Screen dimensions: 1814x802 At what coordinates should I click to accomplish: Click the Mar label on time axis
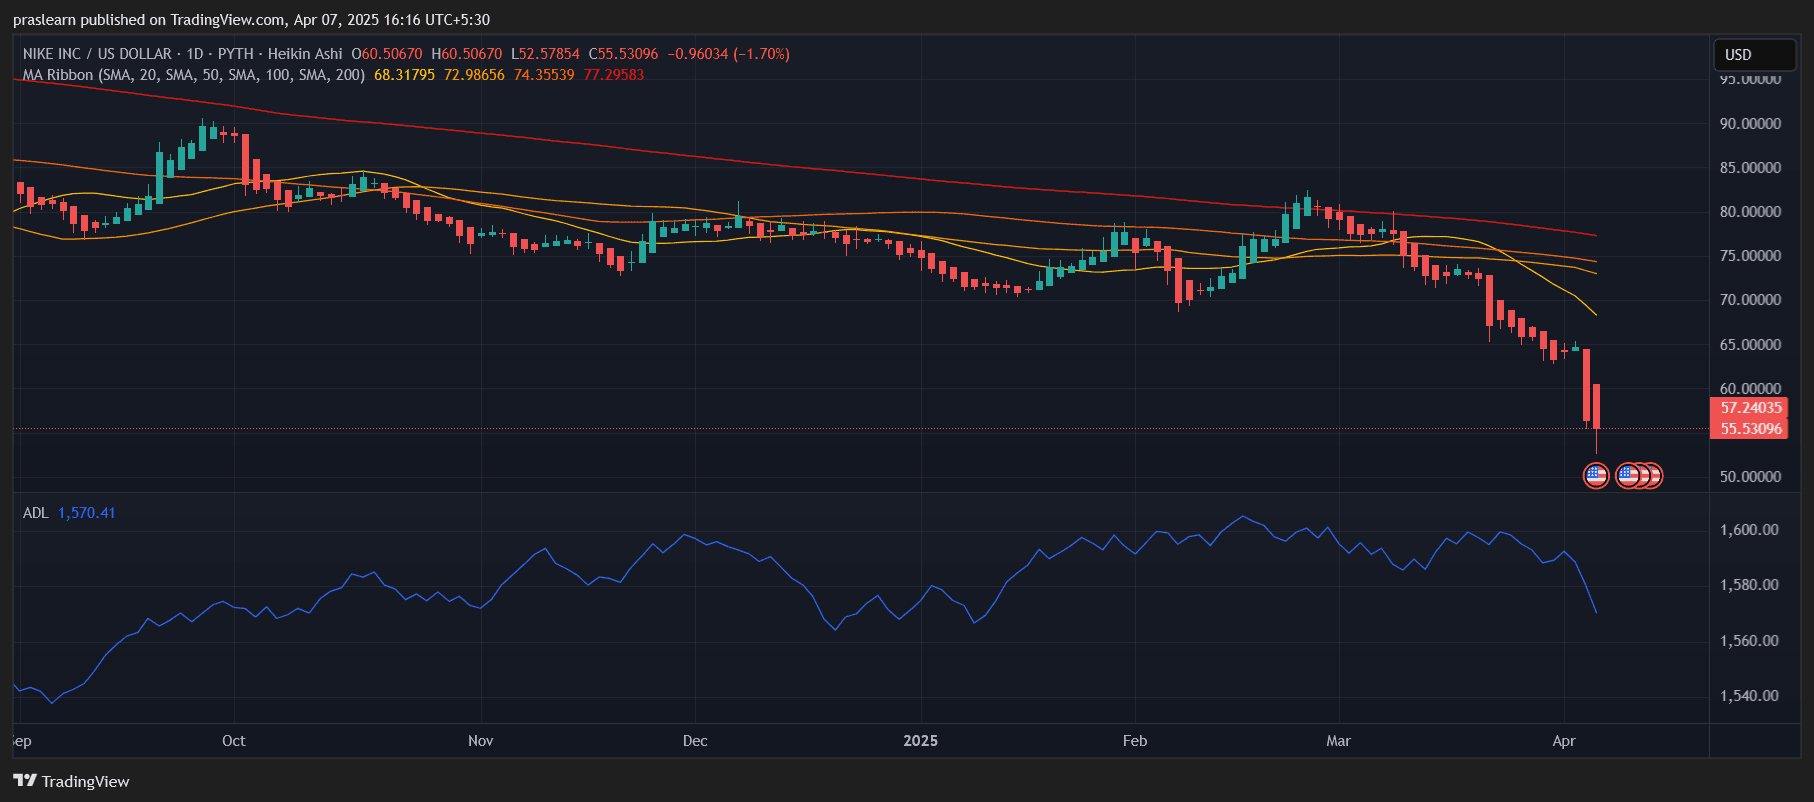click(x=1338, y=741)
